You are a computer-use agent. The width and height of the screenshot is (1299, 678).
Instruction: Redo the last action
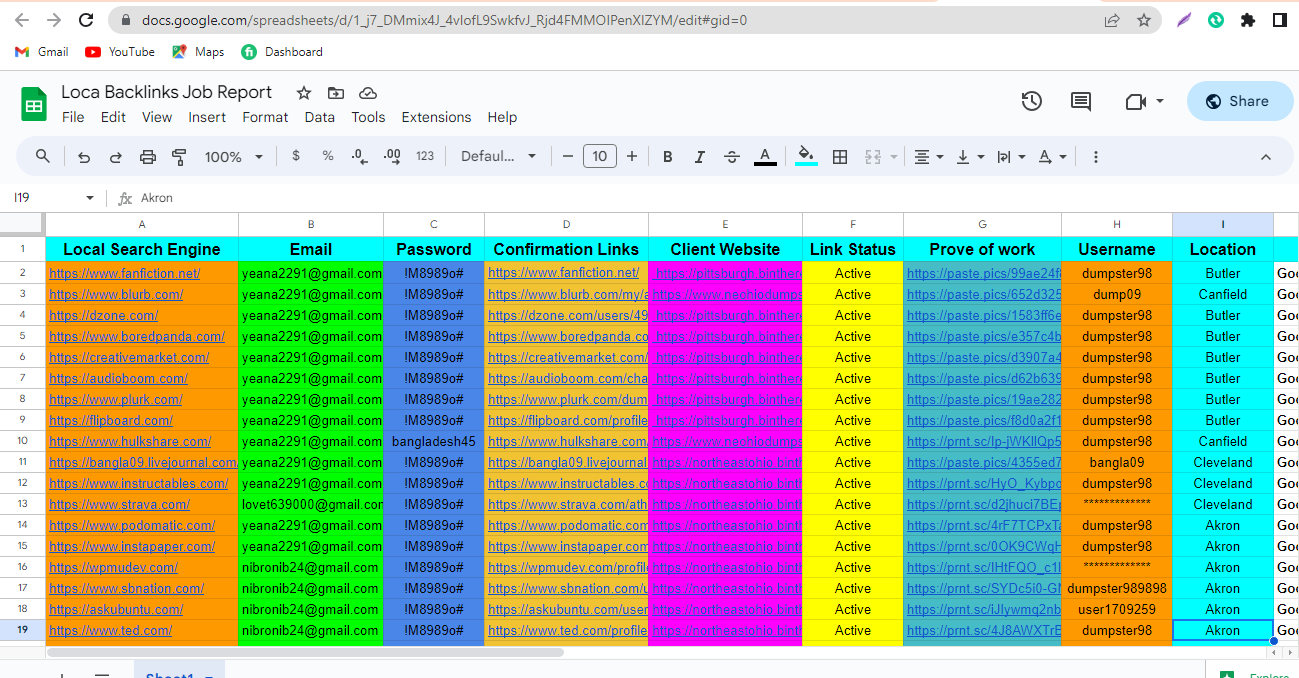click(116, 157)
